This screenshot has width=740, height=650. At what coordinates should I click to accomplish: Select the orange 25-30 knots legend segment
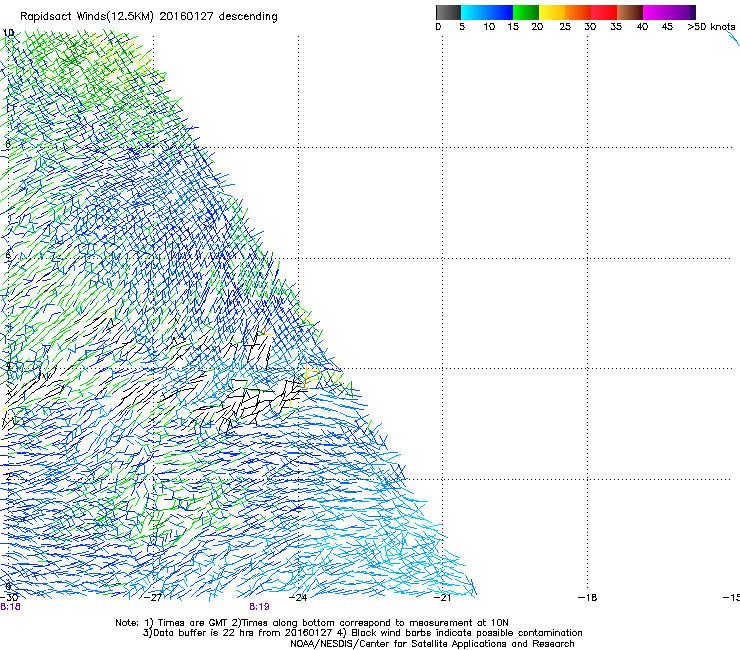578,12
